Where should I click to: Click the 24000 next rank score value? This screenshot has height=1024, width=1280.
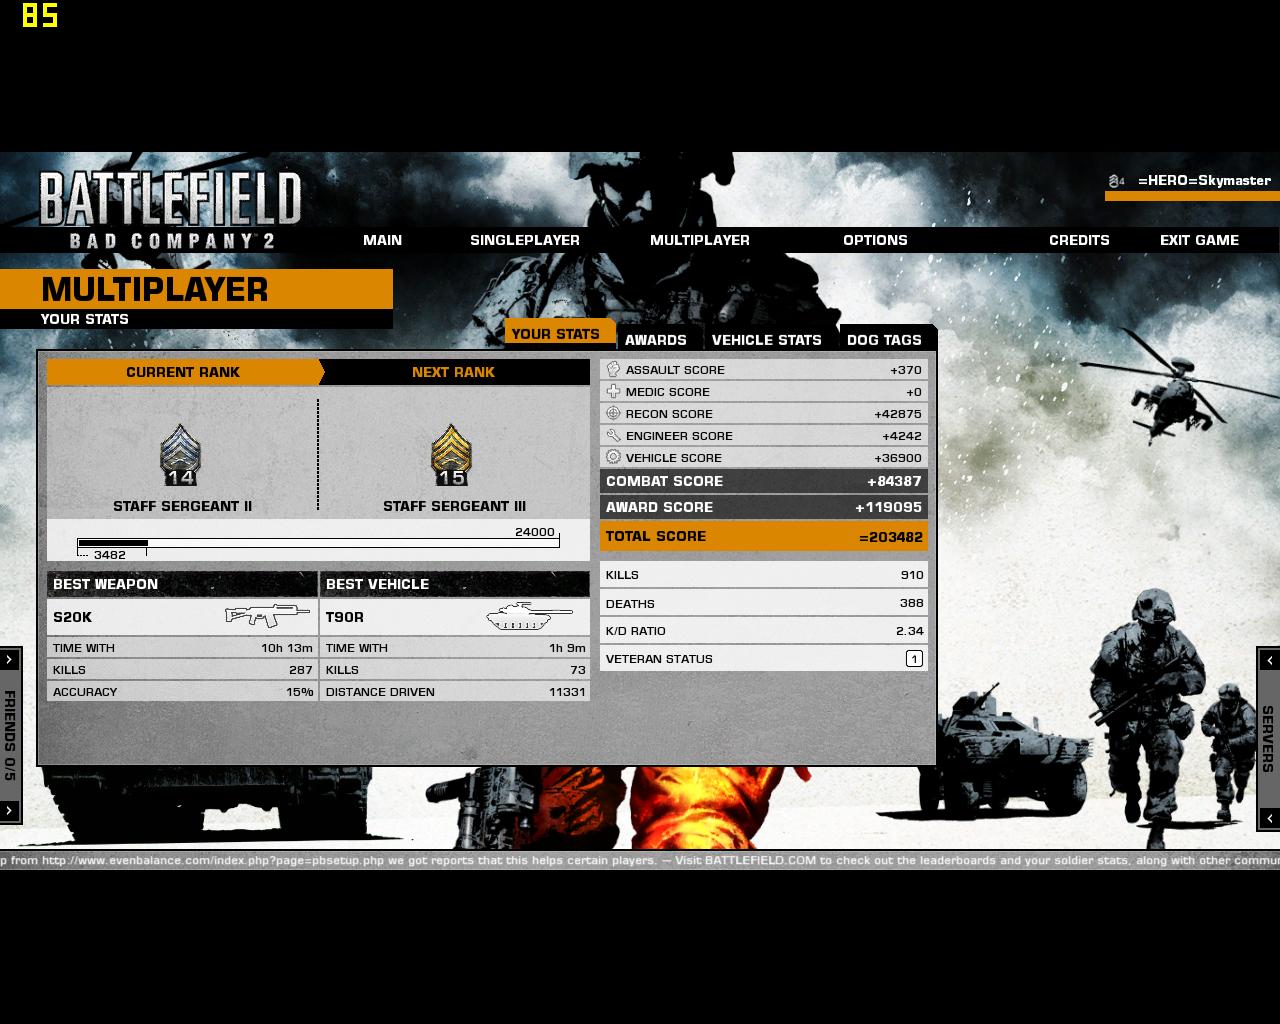click(x=535, y=532)
